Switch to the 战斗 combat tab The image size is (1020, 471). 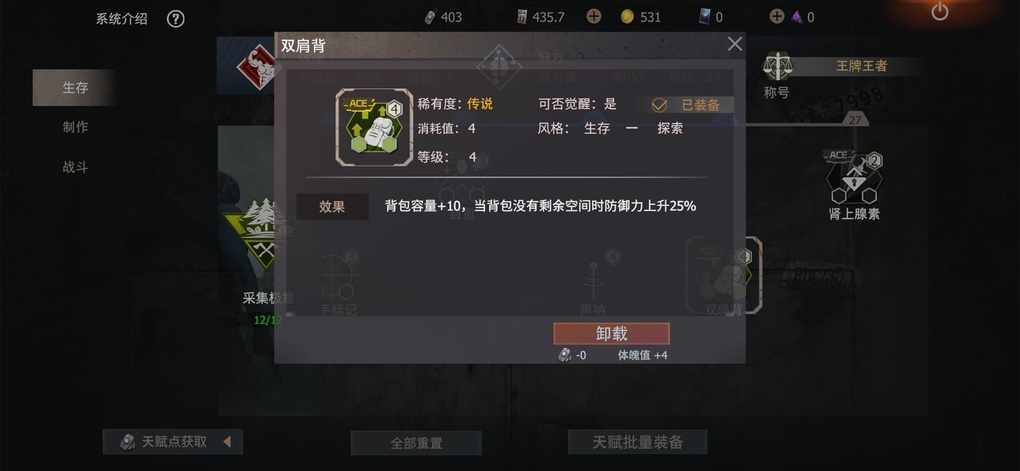click(x=75, y=168)
